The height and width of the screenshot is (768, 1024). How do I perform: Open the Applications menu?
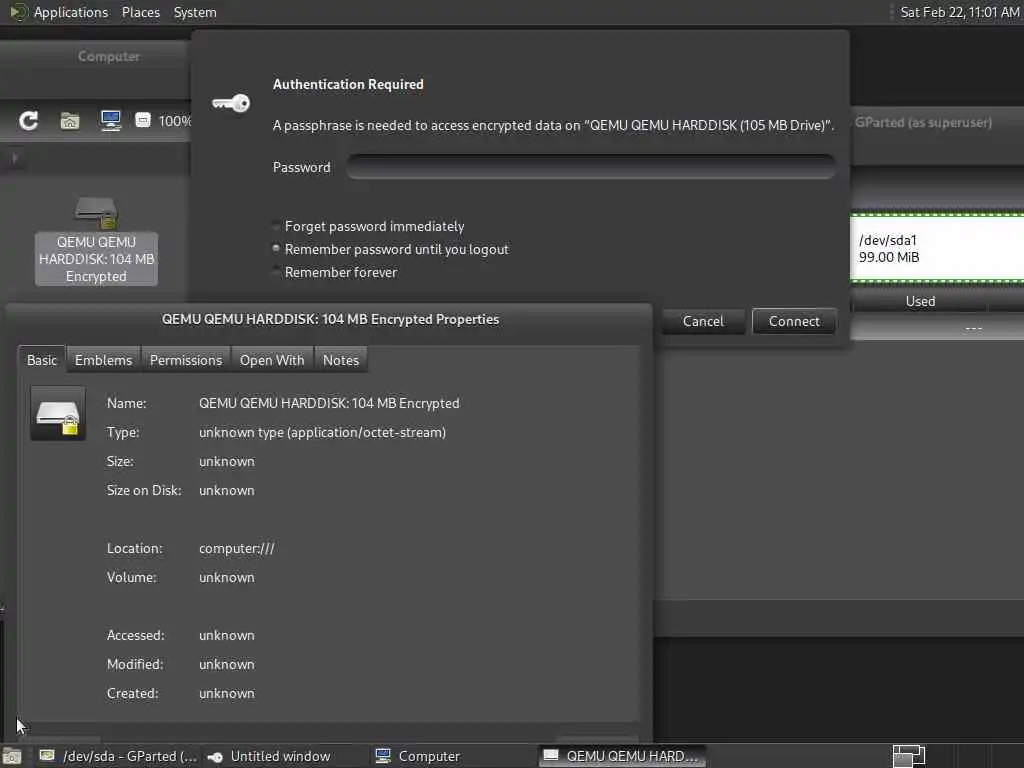click(x=71, y=12)
